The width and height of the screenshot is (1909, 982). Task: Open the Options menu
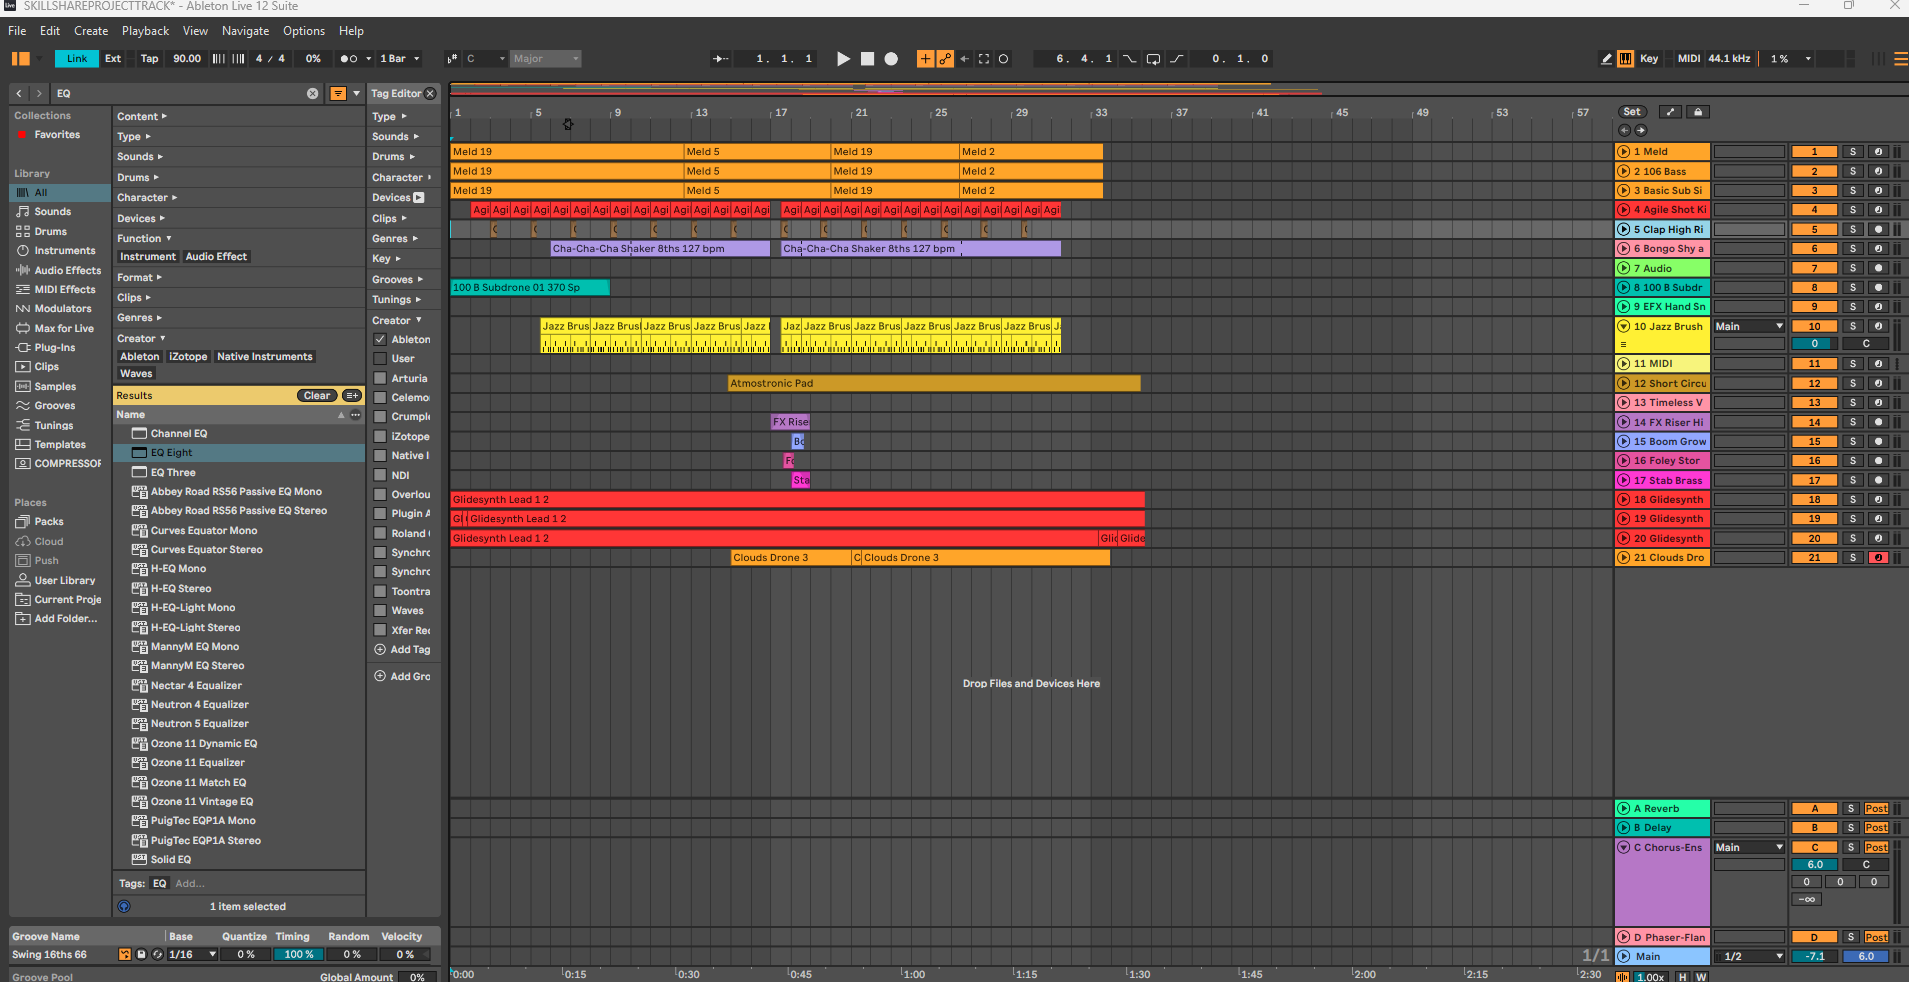[304, 31]
